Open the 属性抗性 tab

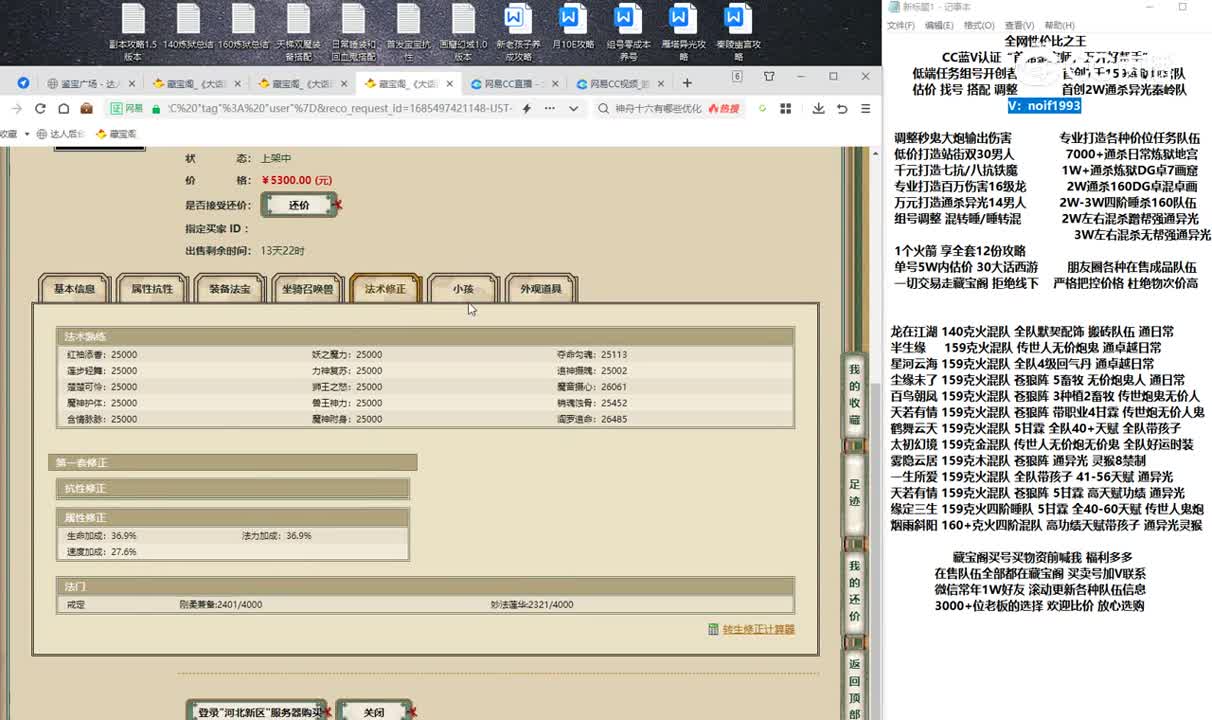click(x=152, y=289)
